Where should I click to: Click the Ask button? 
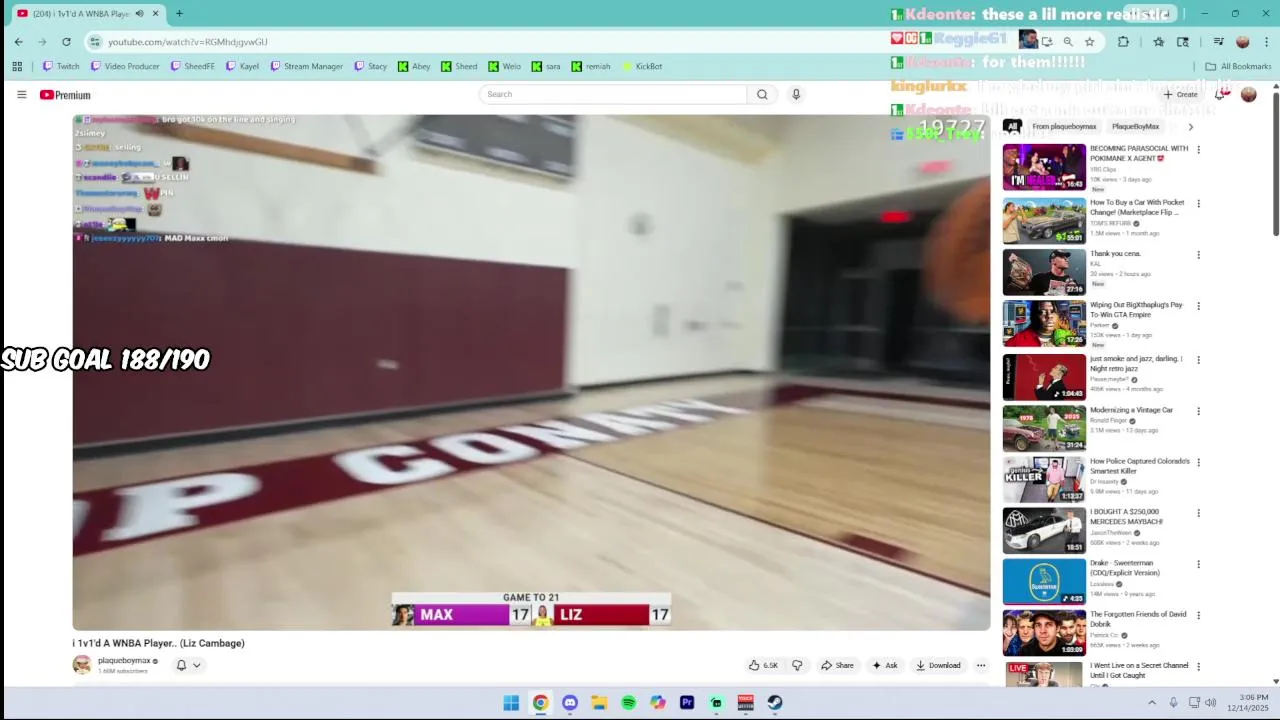(x=885, y=665)
